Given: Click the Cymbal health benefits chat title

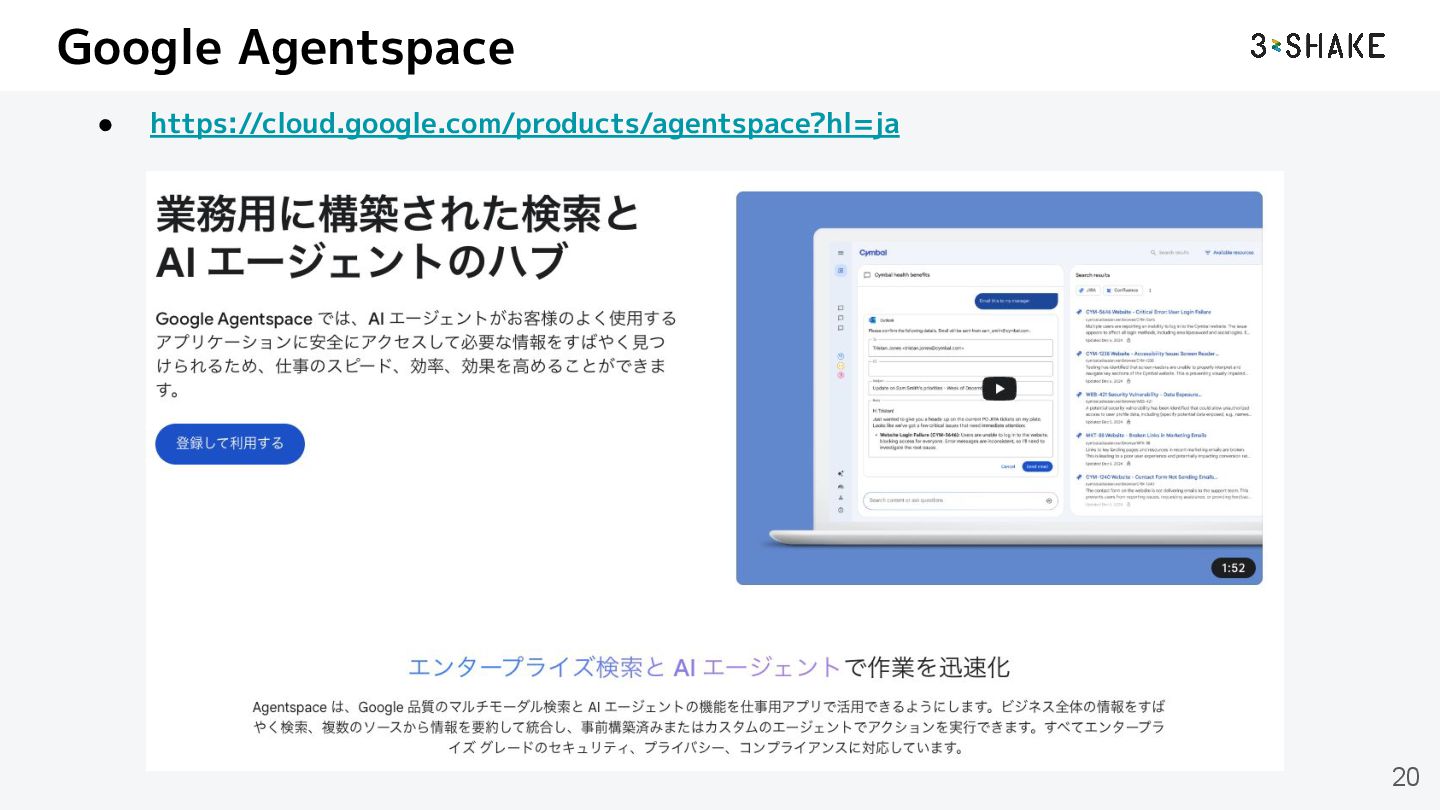Looking at the screenshot, I should click(x=902, y=275).
